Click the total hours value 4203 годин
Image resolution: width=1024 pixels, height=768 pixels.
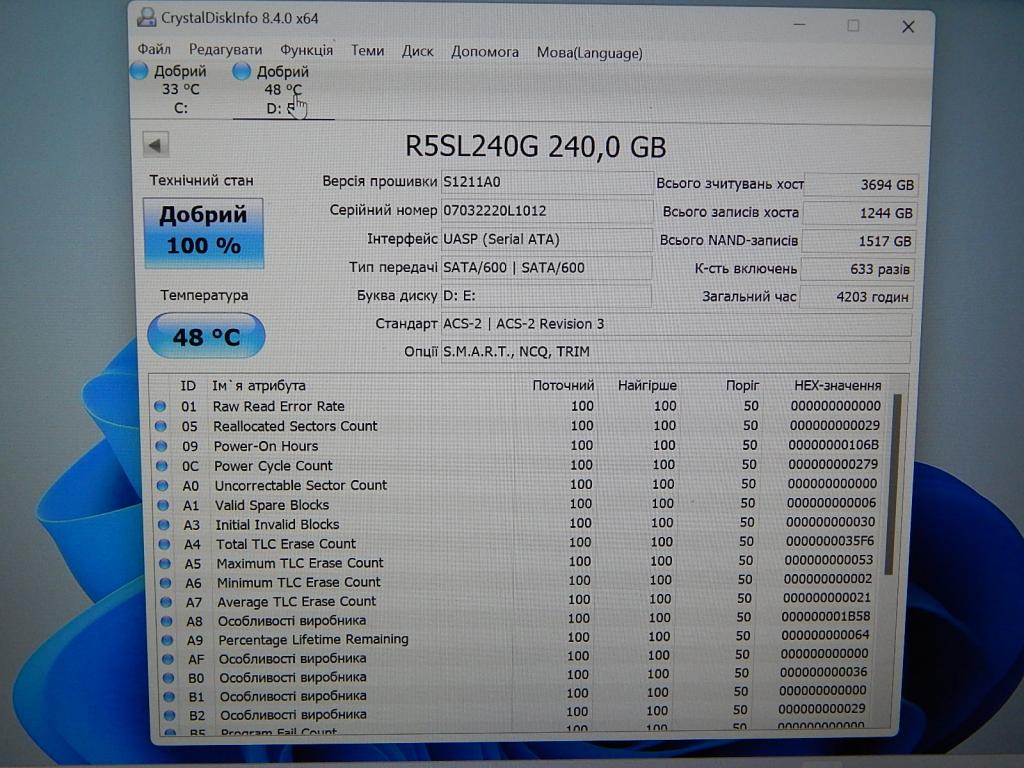click(x=856, y=297)
